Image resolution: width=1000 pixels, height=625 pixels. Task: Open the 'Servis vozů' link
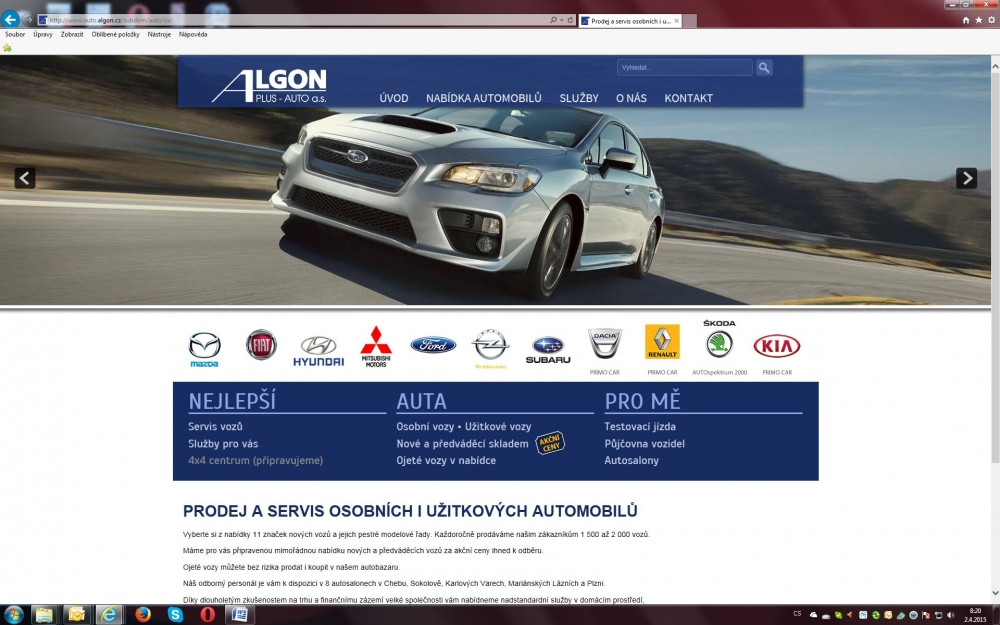(x=215, y=427)
